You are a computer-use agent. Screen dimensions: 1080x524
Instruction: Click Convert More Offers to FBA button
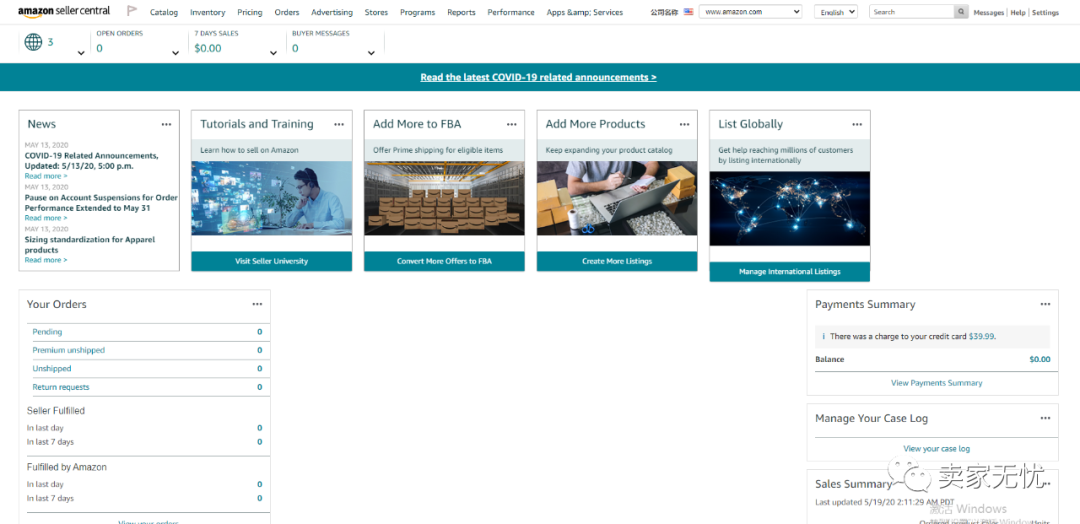pos(444,261)
